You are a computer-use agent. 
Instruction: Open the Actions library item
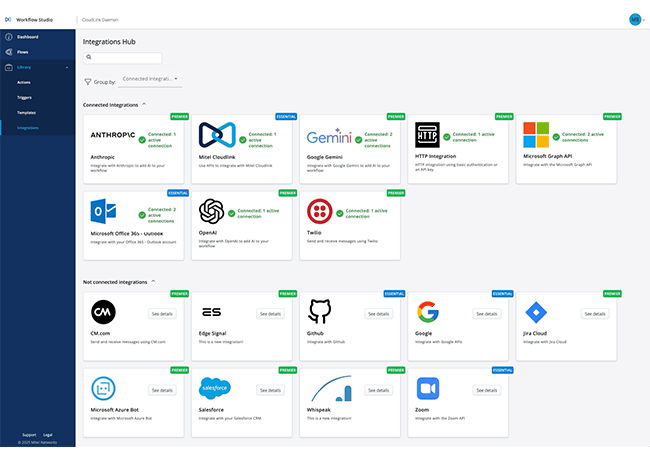pyautogui.click(x=24, y=82)
